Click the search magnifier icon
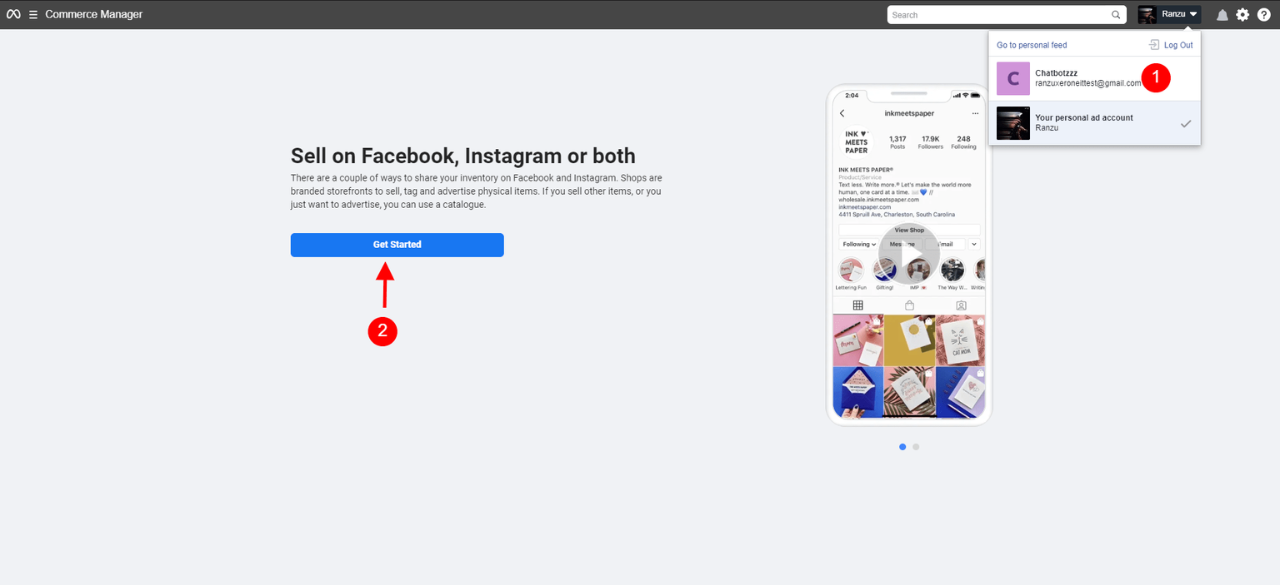 coord(1116,15)
